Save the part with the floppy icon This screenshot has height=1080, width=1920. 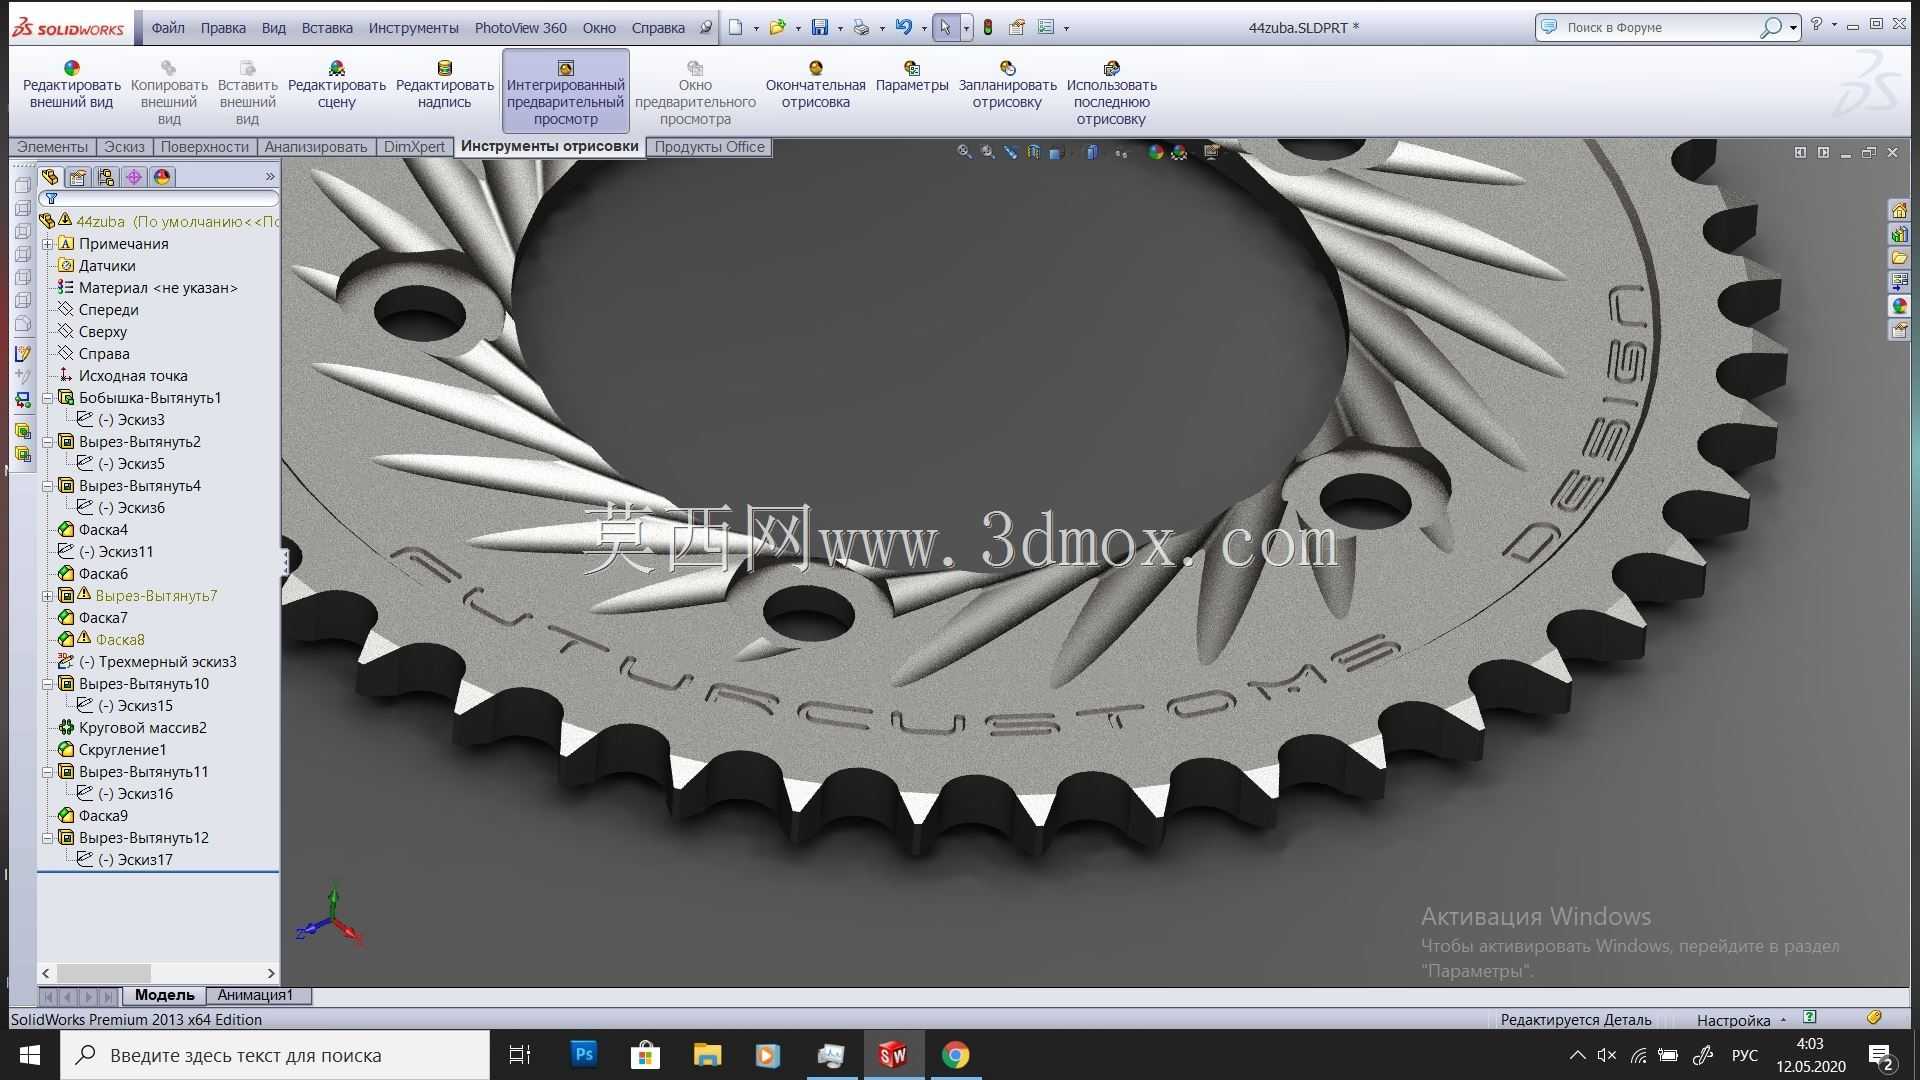(820, 28)
